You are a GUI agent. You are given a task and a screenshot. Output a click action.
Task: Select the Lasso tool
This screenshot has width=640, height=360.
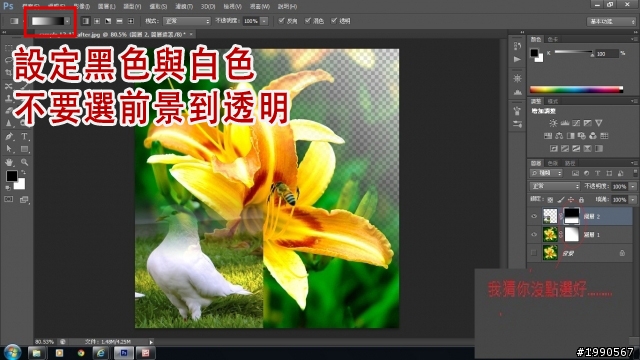[9, 60]
